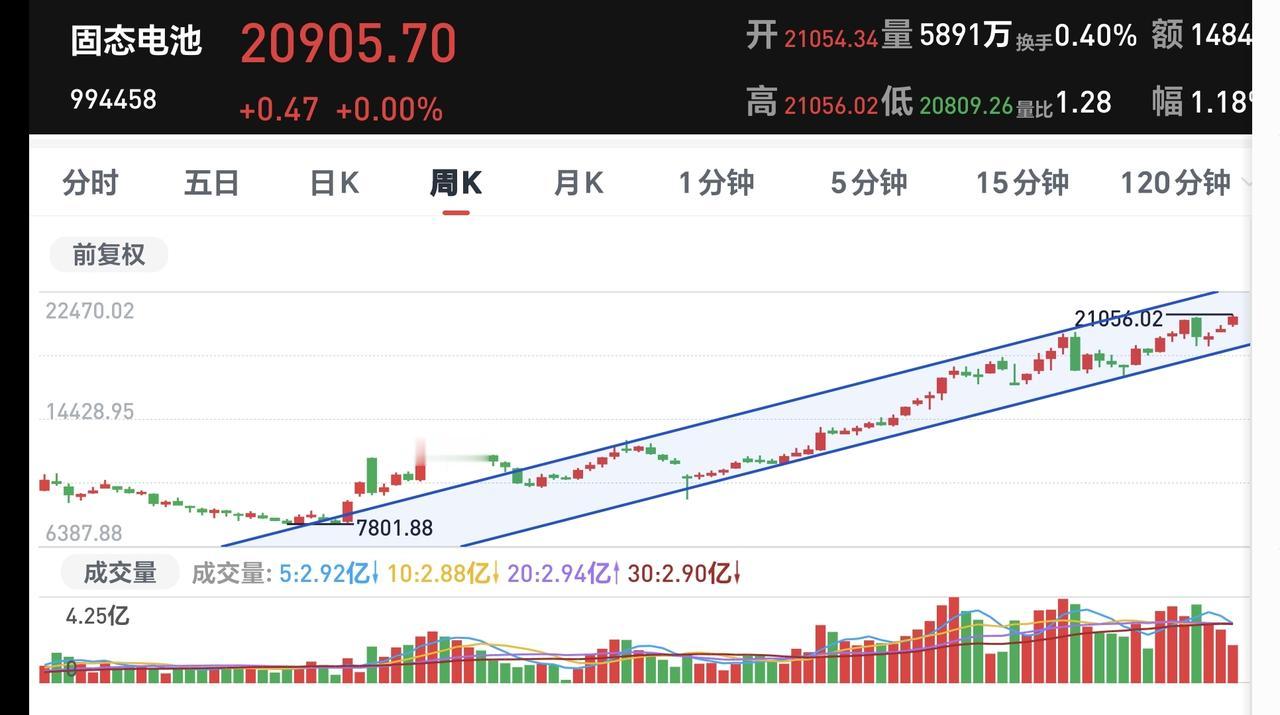Click the 20-period volume average label
Screen dimensions: 1280x715
[x=564, y=573]
